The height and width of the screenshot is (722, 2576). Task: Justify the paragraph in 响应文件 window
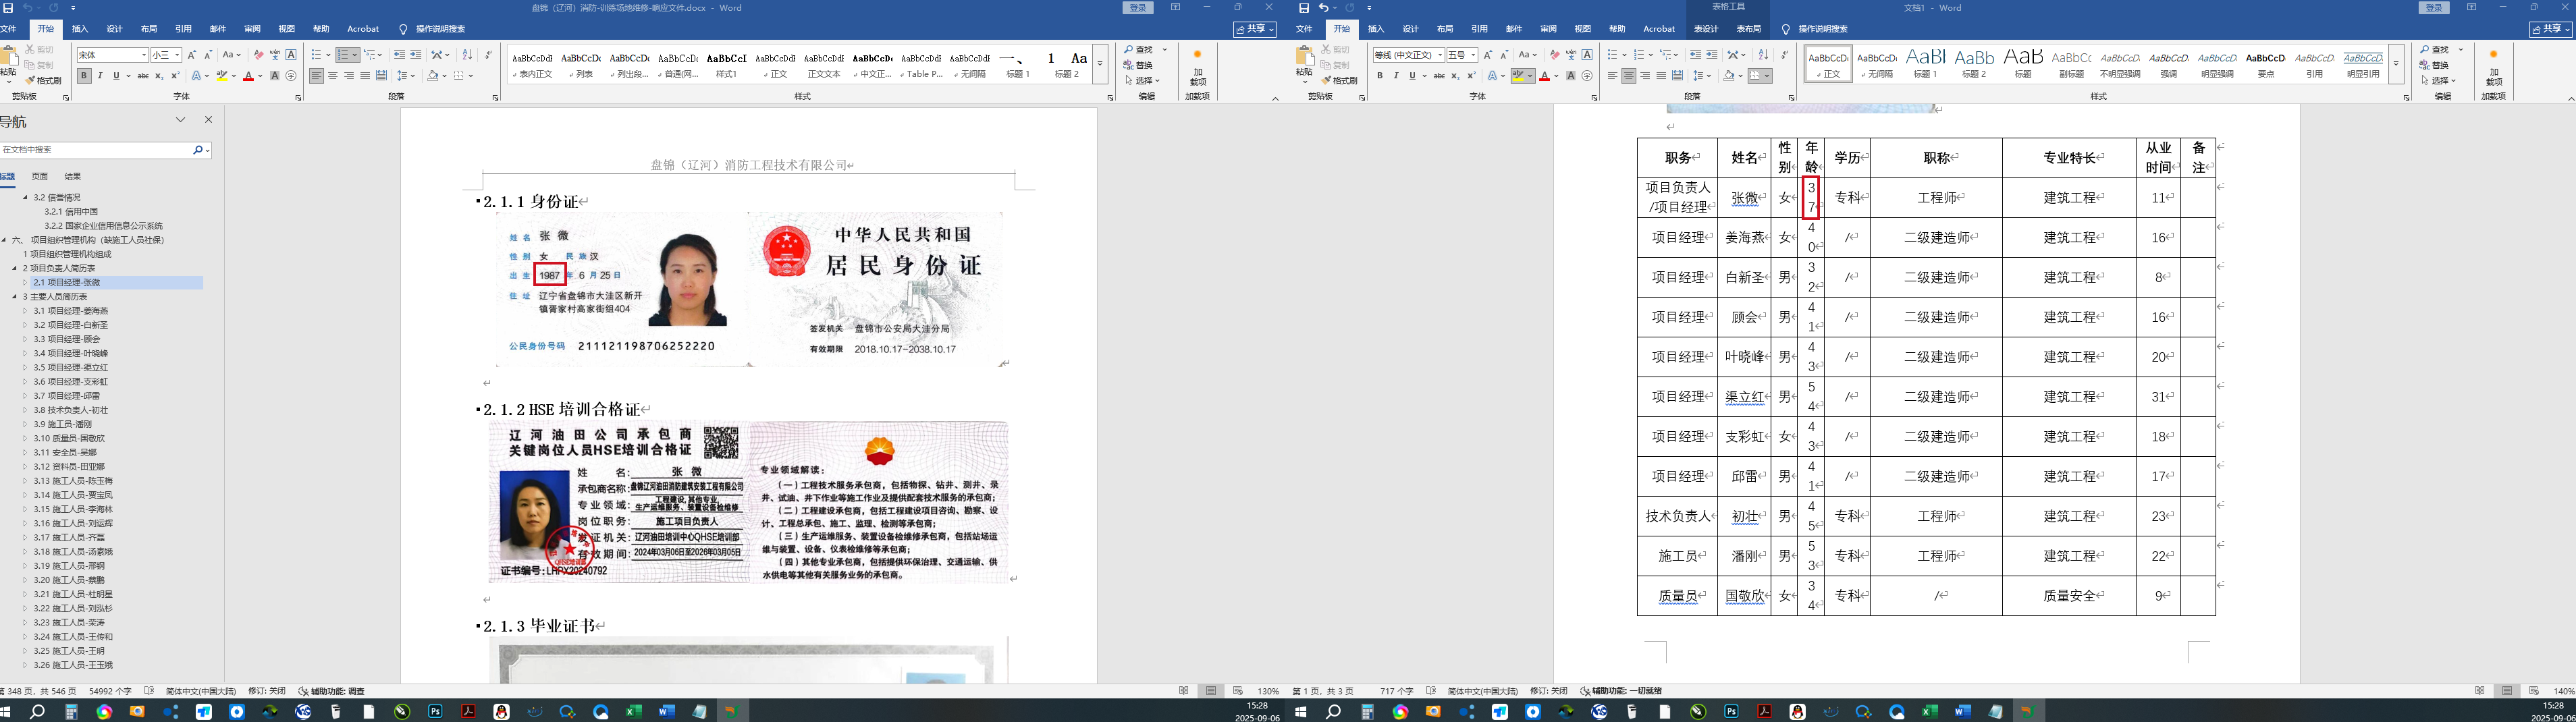coord(365,76)
